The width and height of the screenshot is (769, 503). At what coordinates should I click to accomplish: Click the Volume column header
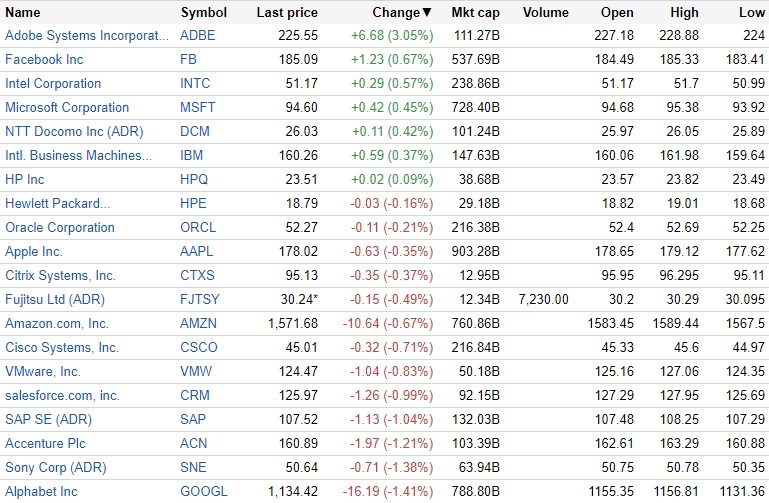(546, 13)
